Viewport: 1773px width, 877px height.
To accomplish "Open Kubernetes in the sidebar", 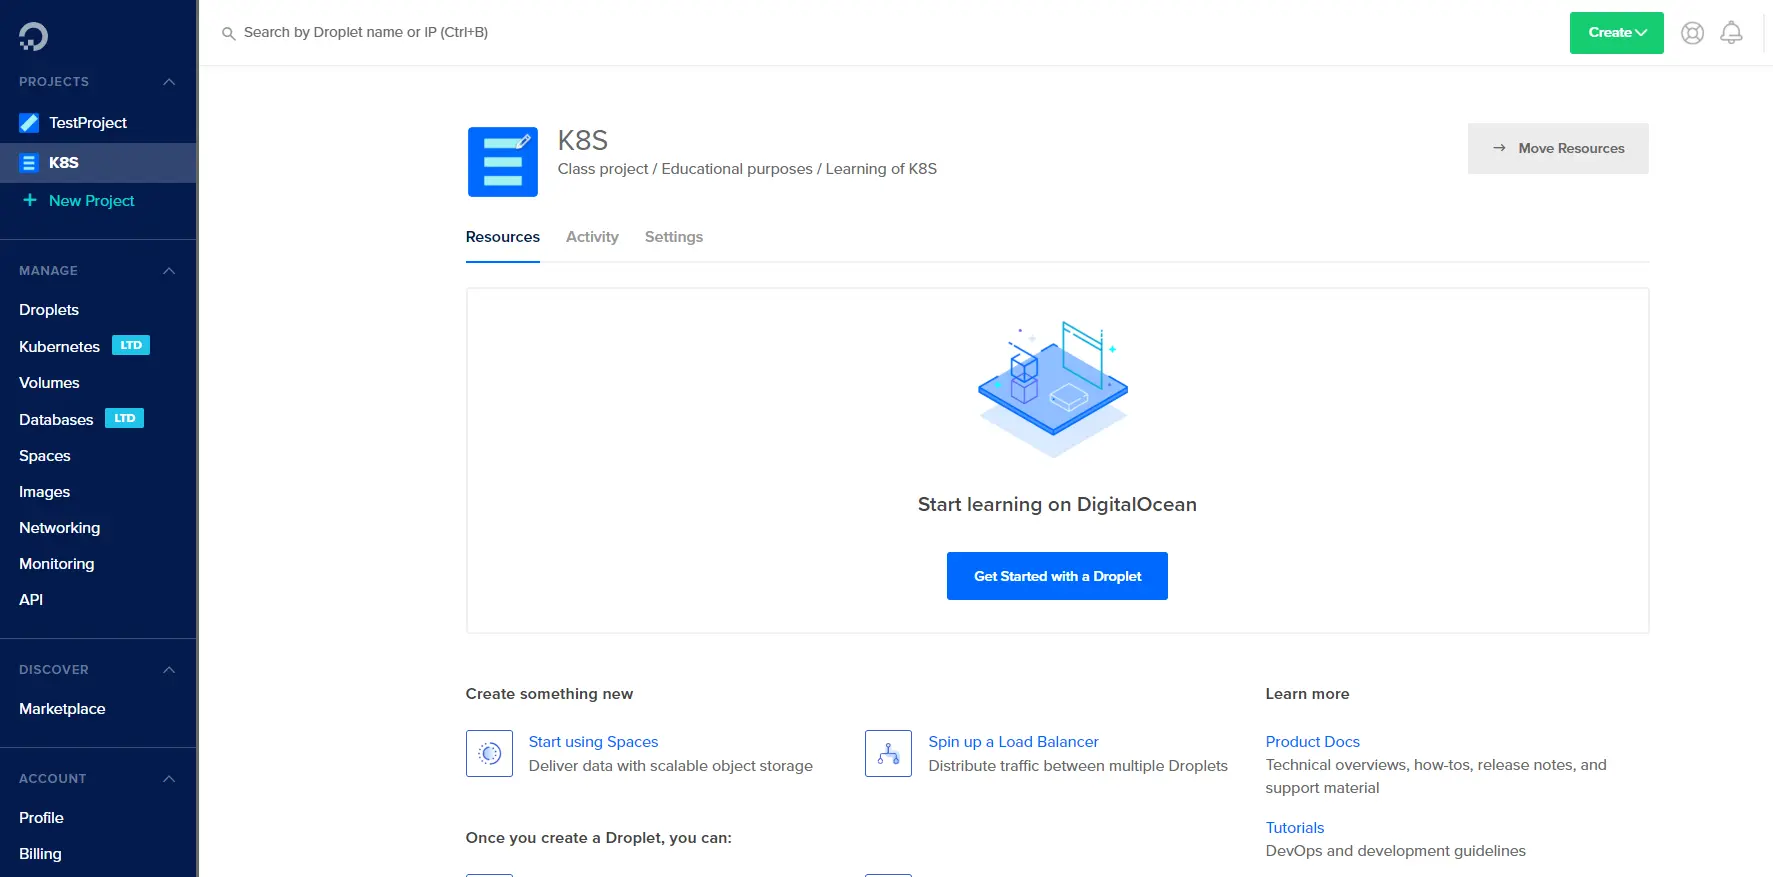I will coord(59,347).
